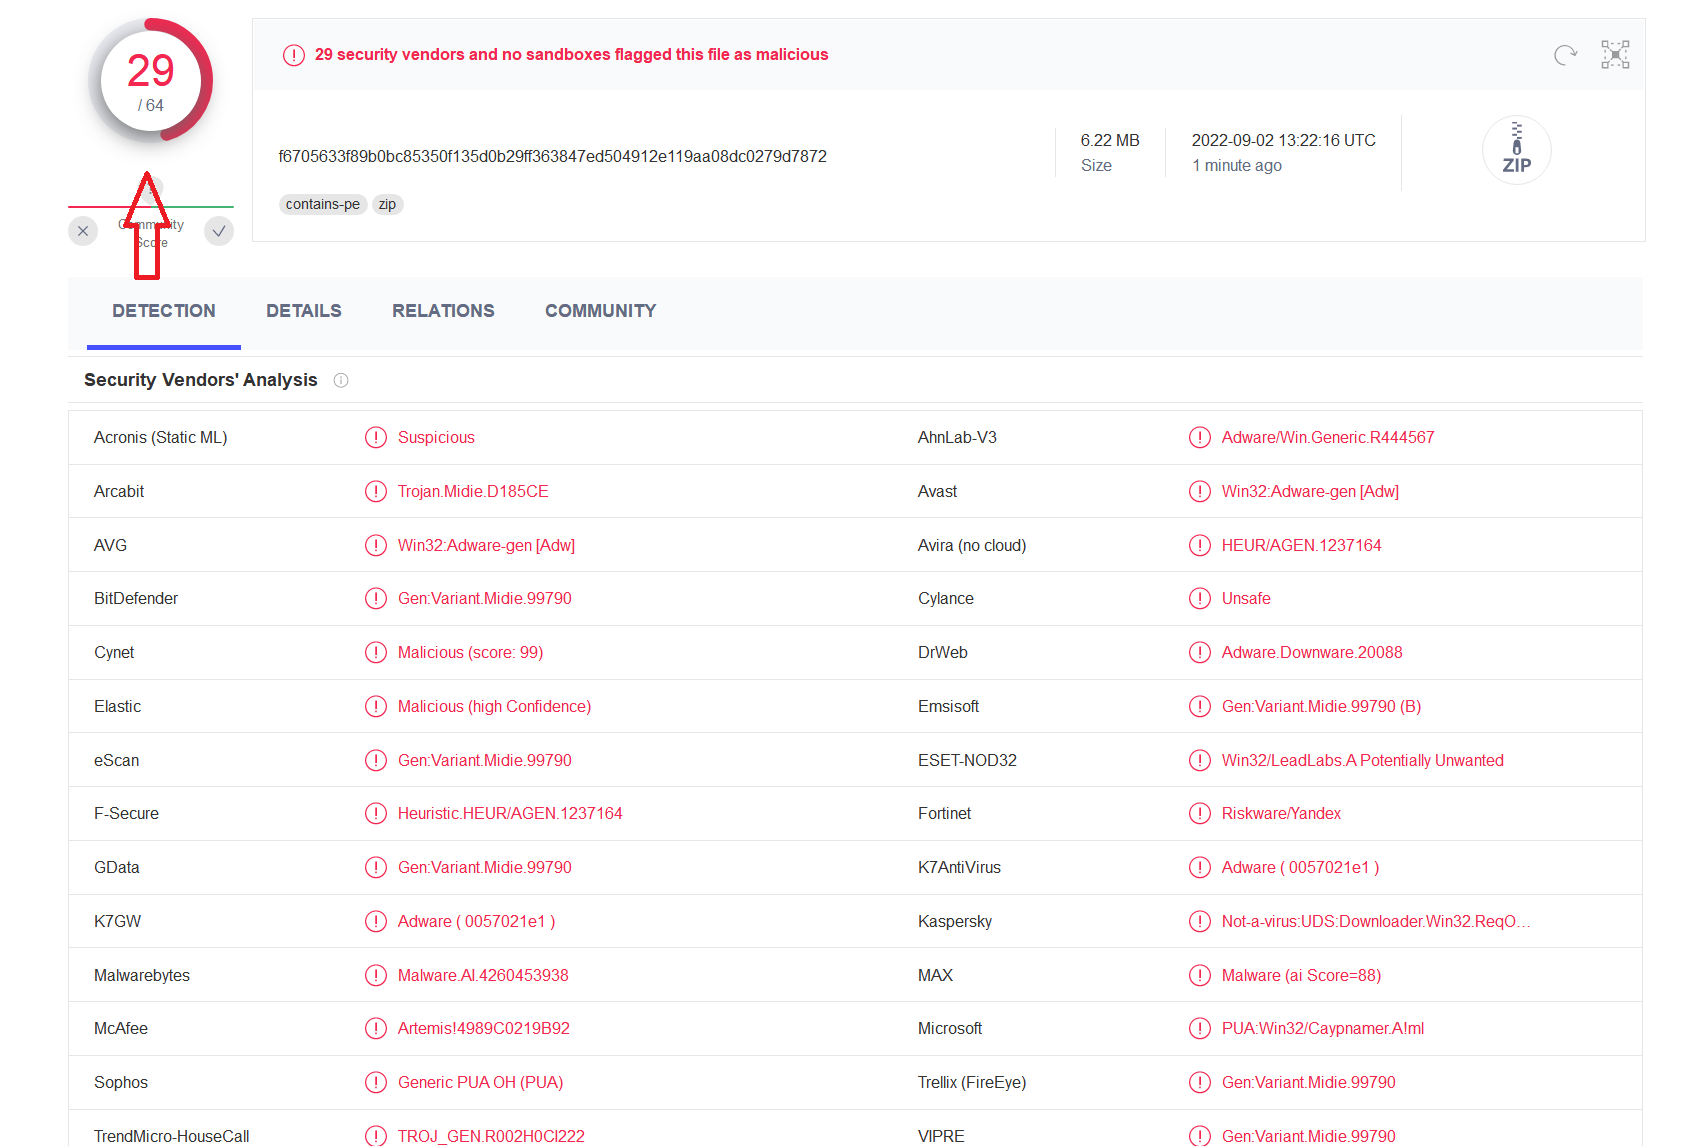Click the Win32:Adware-gen [Adw] result for Avast
This screenshot has height=1146, width=1701.
click(1310, 491)
